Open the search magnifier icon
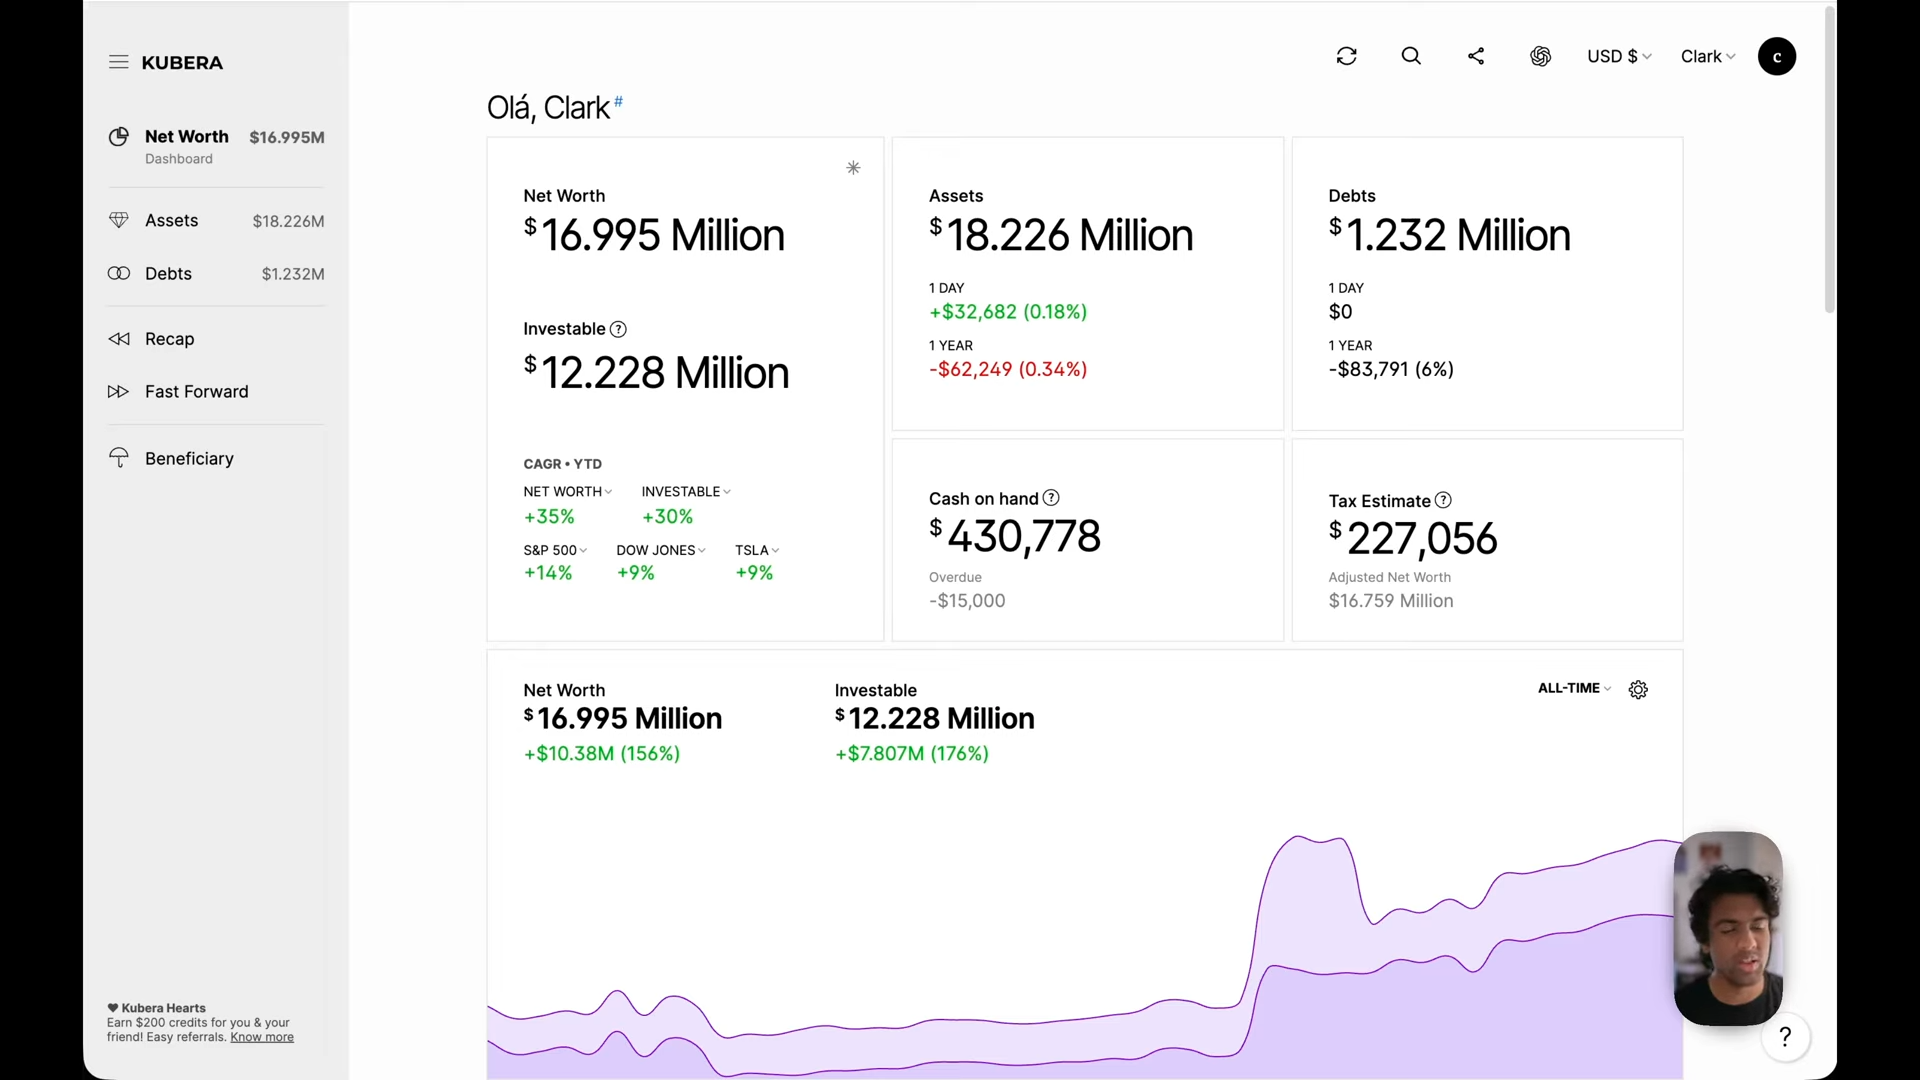This screenshot has width=1920, height=1080. click(x=1411, y=56)
